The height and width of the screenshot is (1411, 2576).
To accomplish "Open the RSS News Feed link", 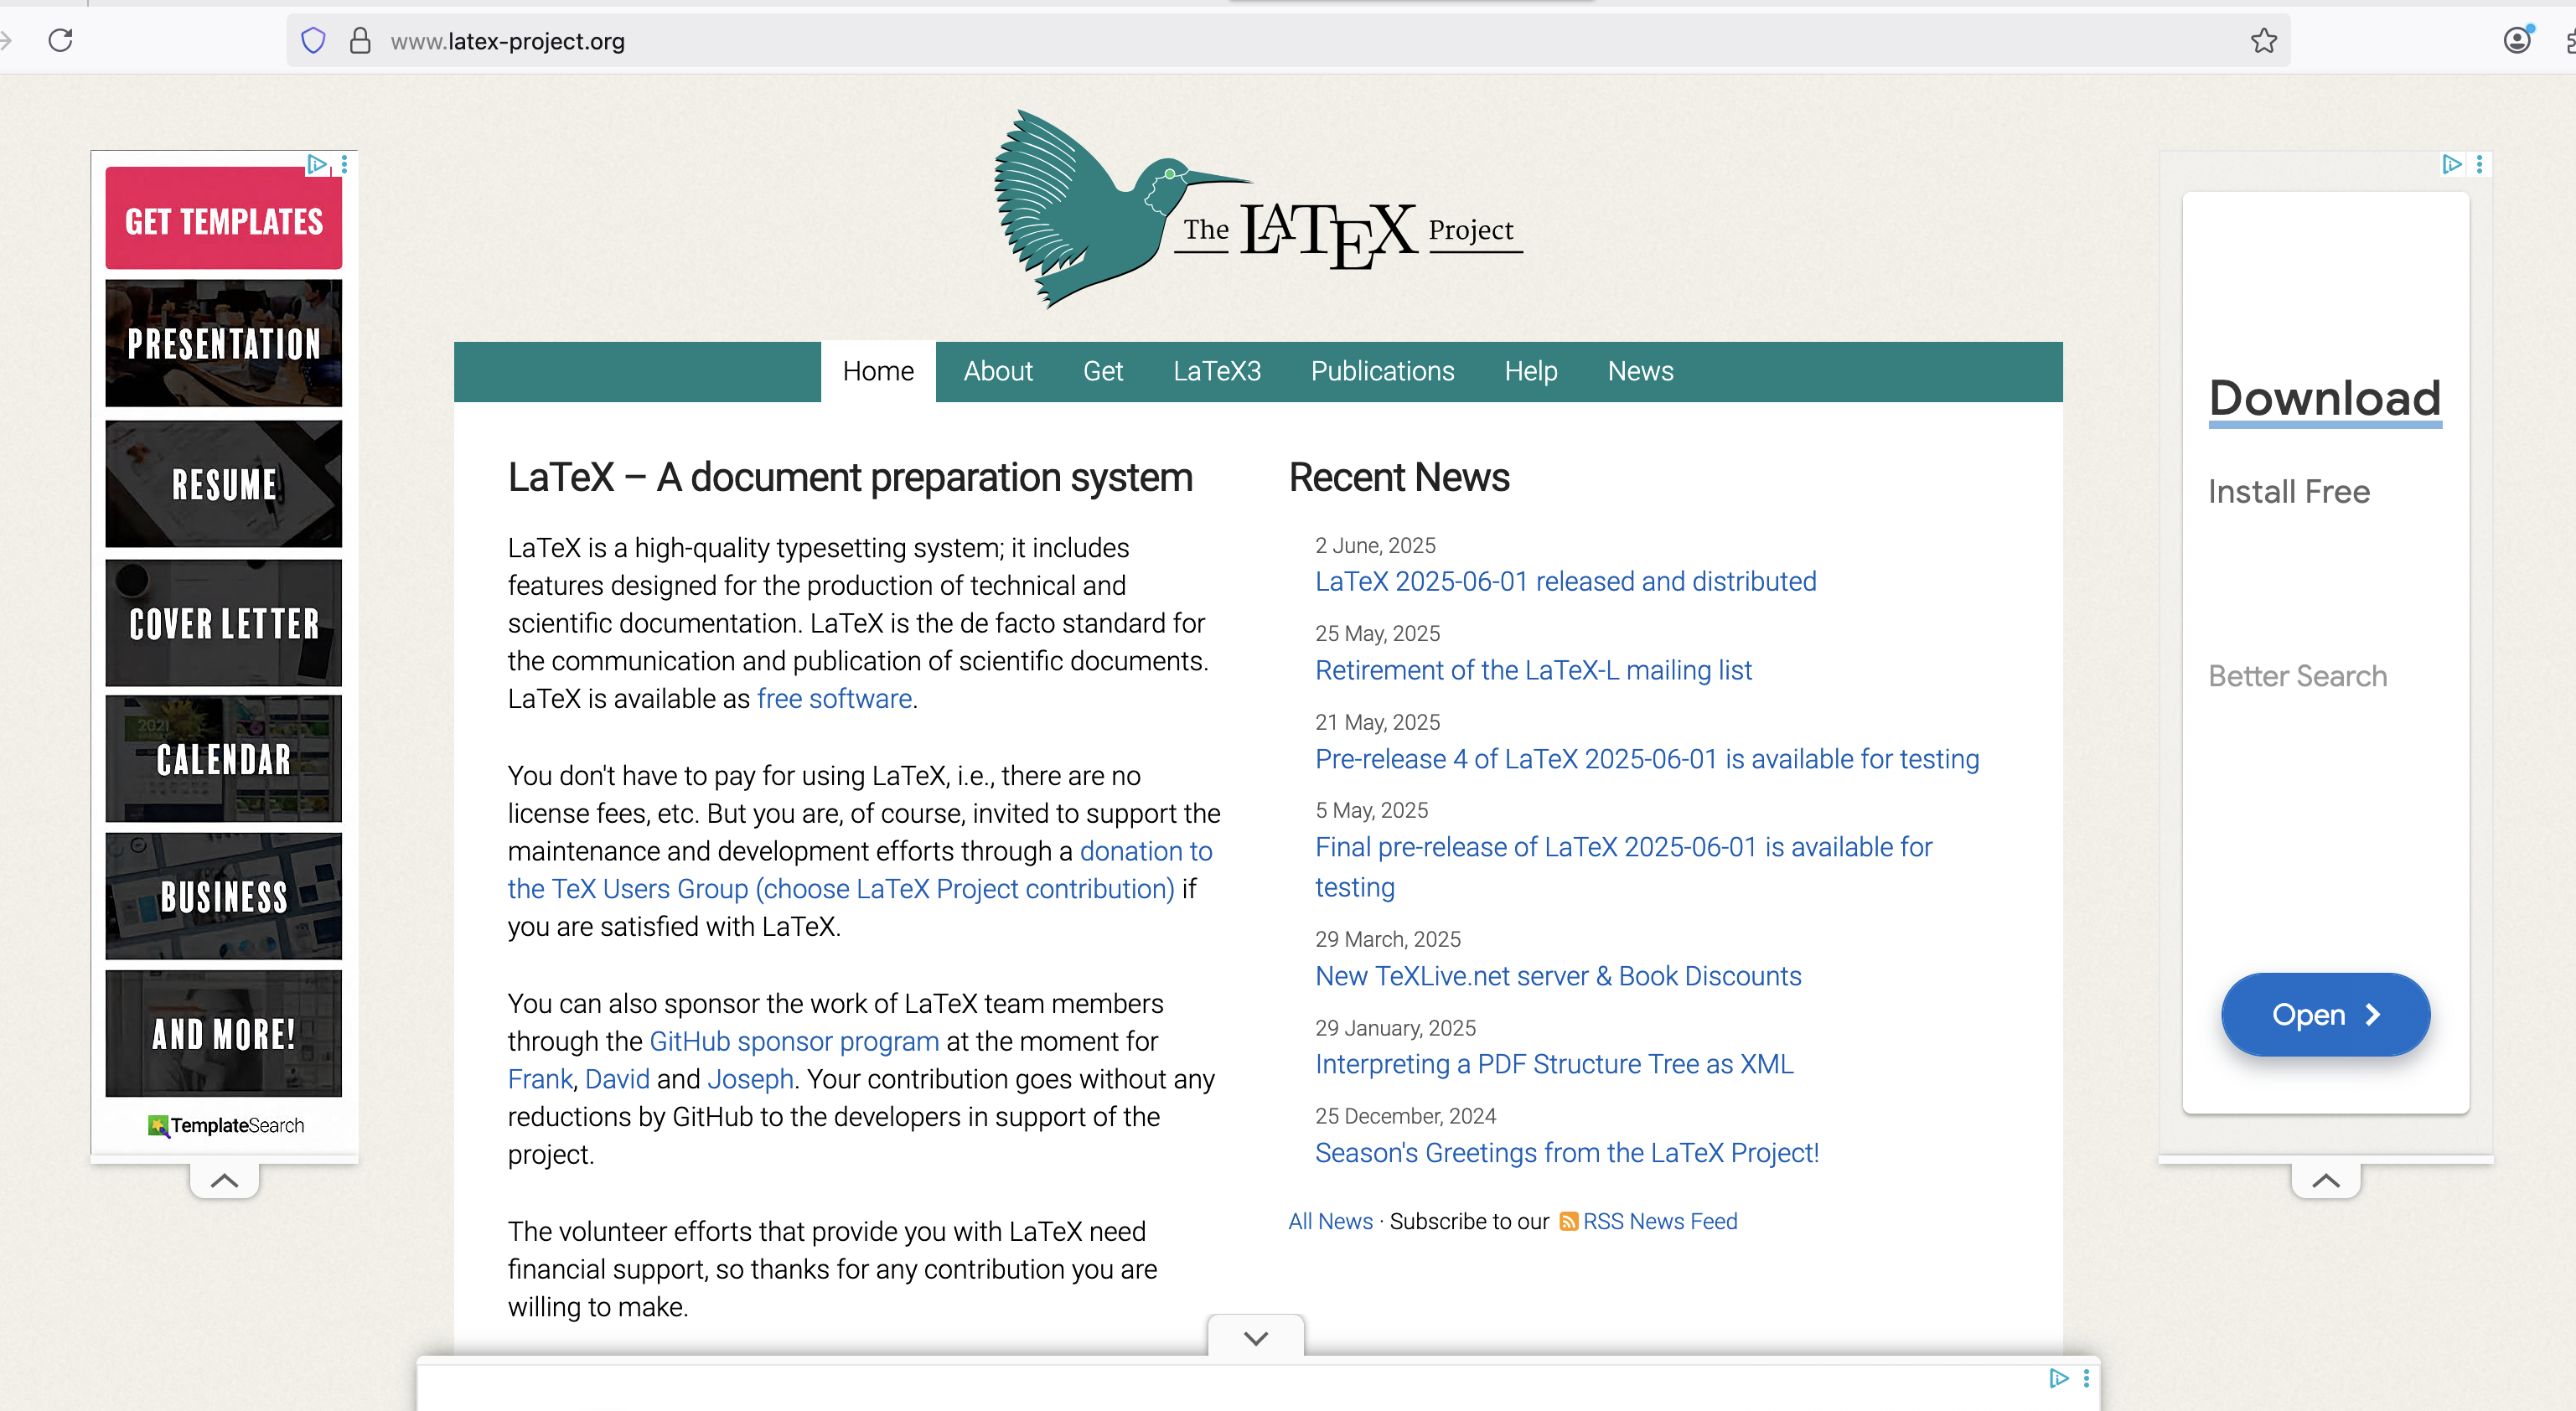I will tap(1660, 1221).
